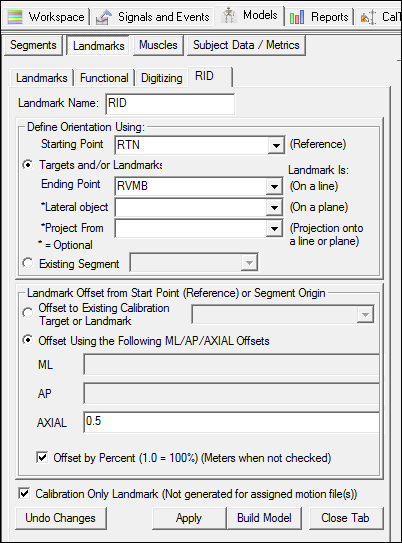This screenshot has height=543, width=402.
Task: Click the Apply button
Action: [189, 518]
